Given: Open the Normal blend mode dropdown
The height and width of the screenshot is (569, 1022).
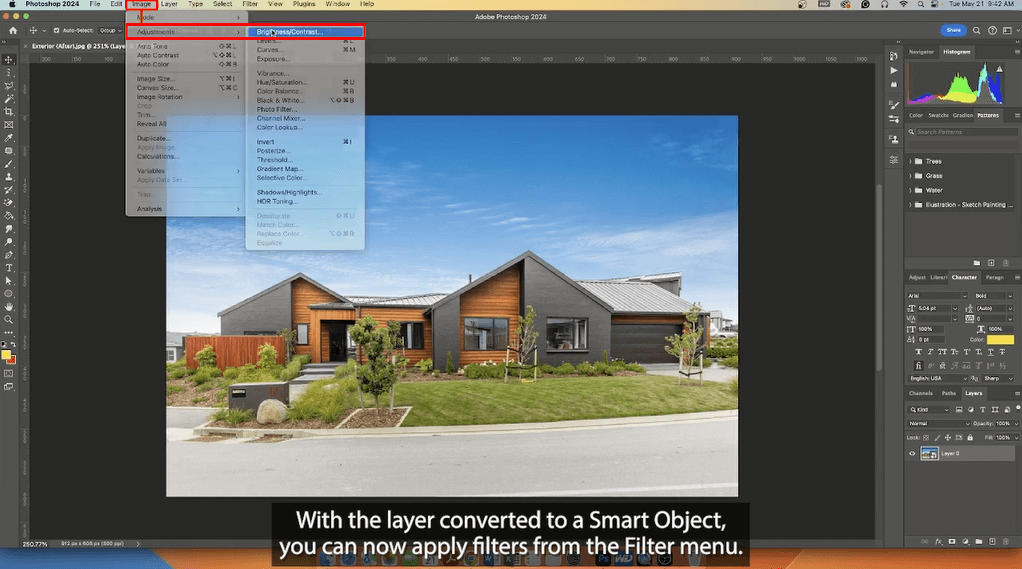Looking at the screenshot, I should (939, 424).
